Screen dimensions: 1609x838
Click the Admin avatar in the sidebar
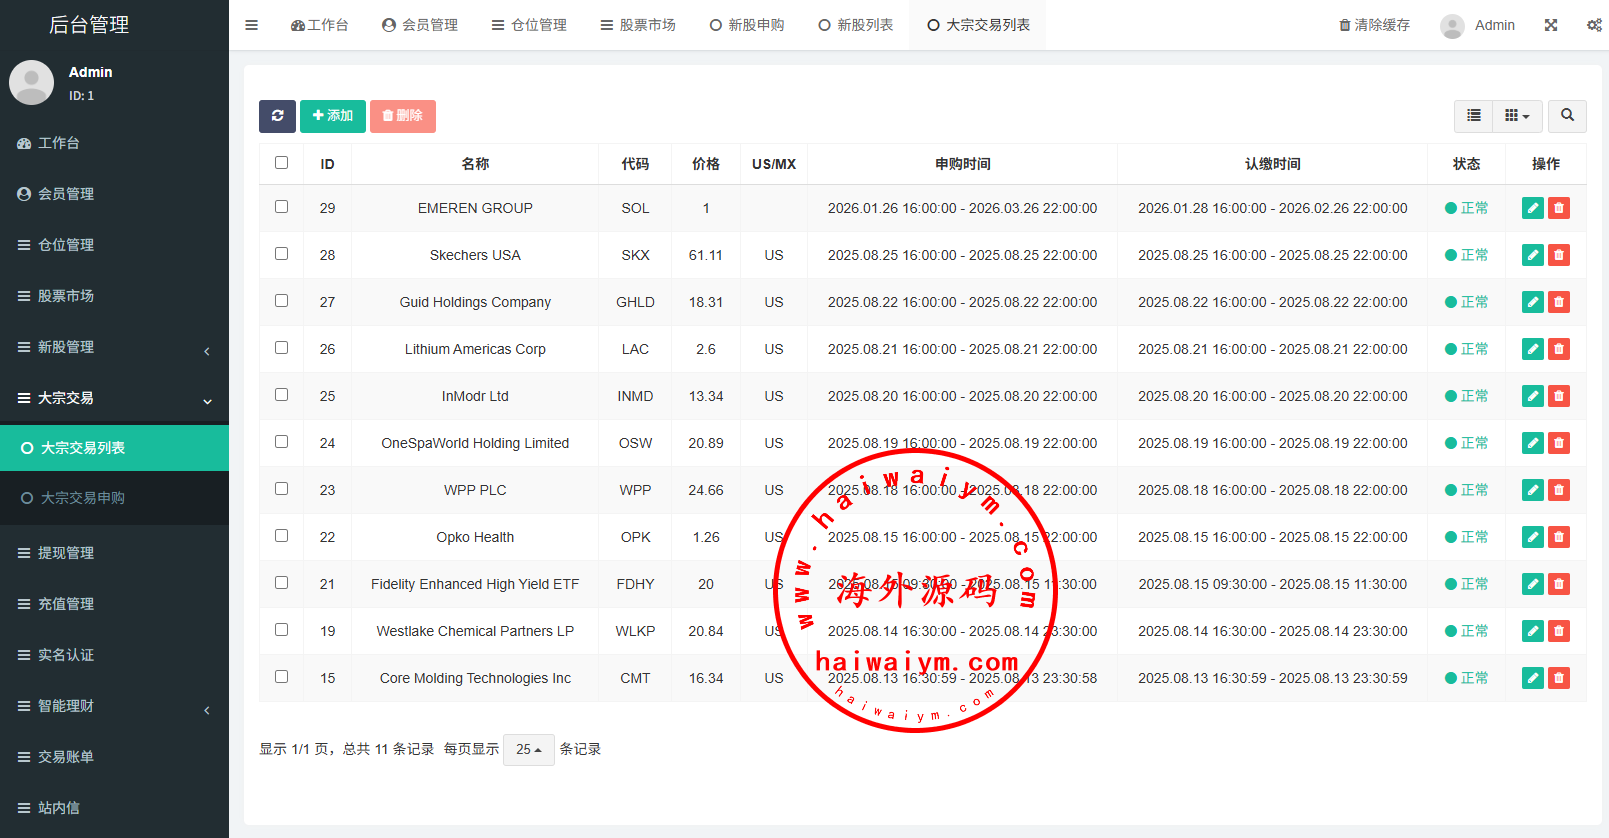(x=32, y=82)
